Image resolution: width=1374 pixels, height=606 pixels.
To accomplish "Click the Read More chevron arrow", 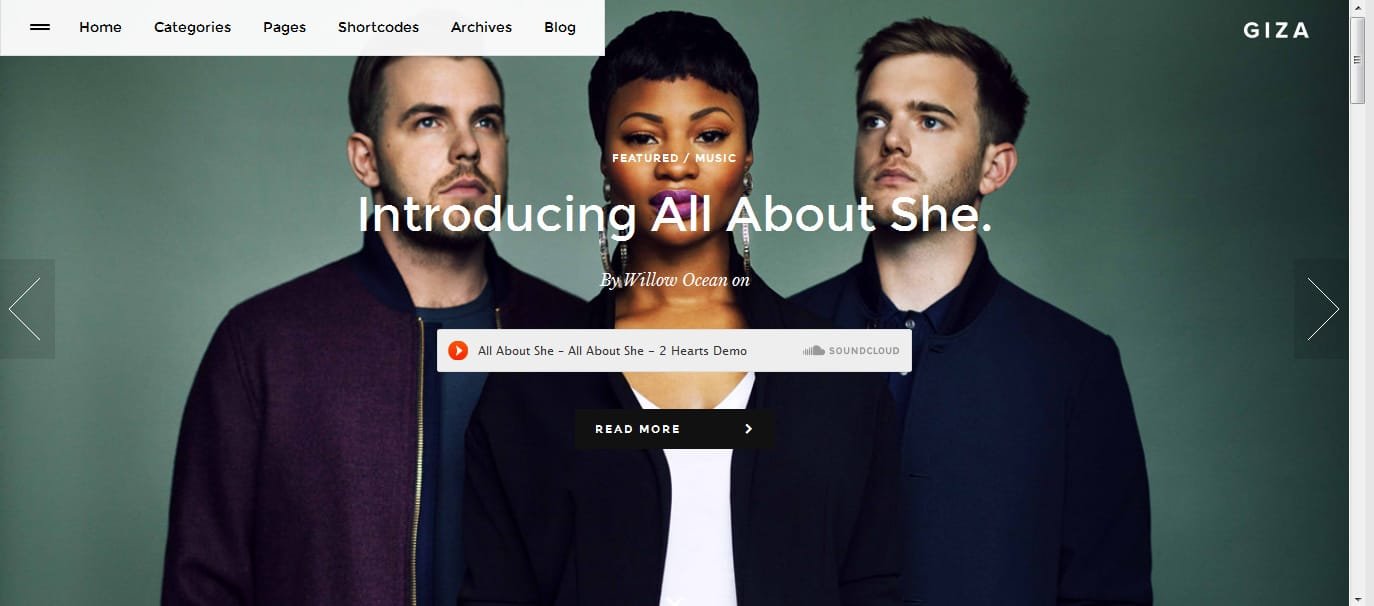I will [x=749, y=429].
